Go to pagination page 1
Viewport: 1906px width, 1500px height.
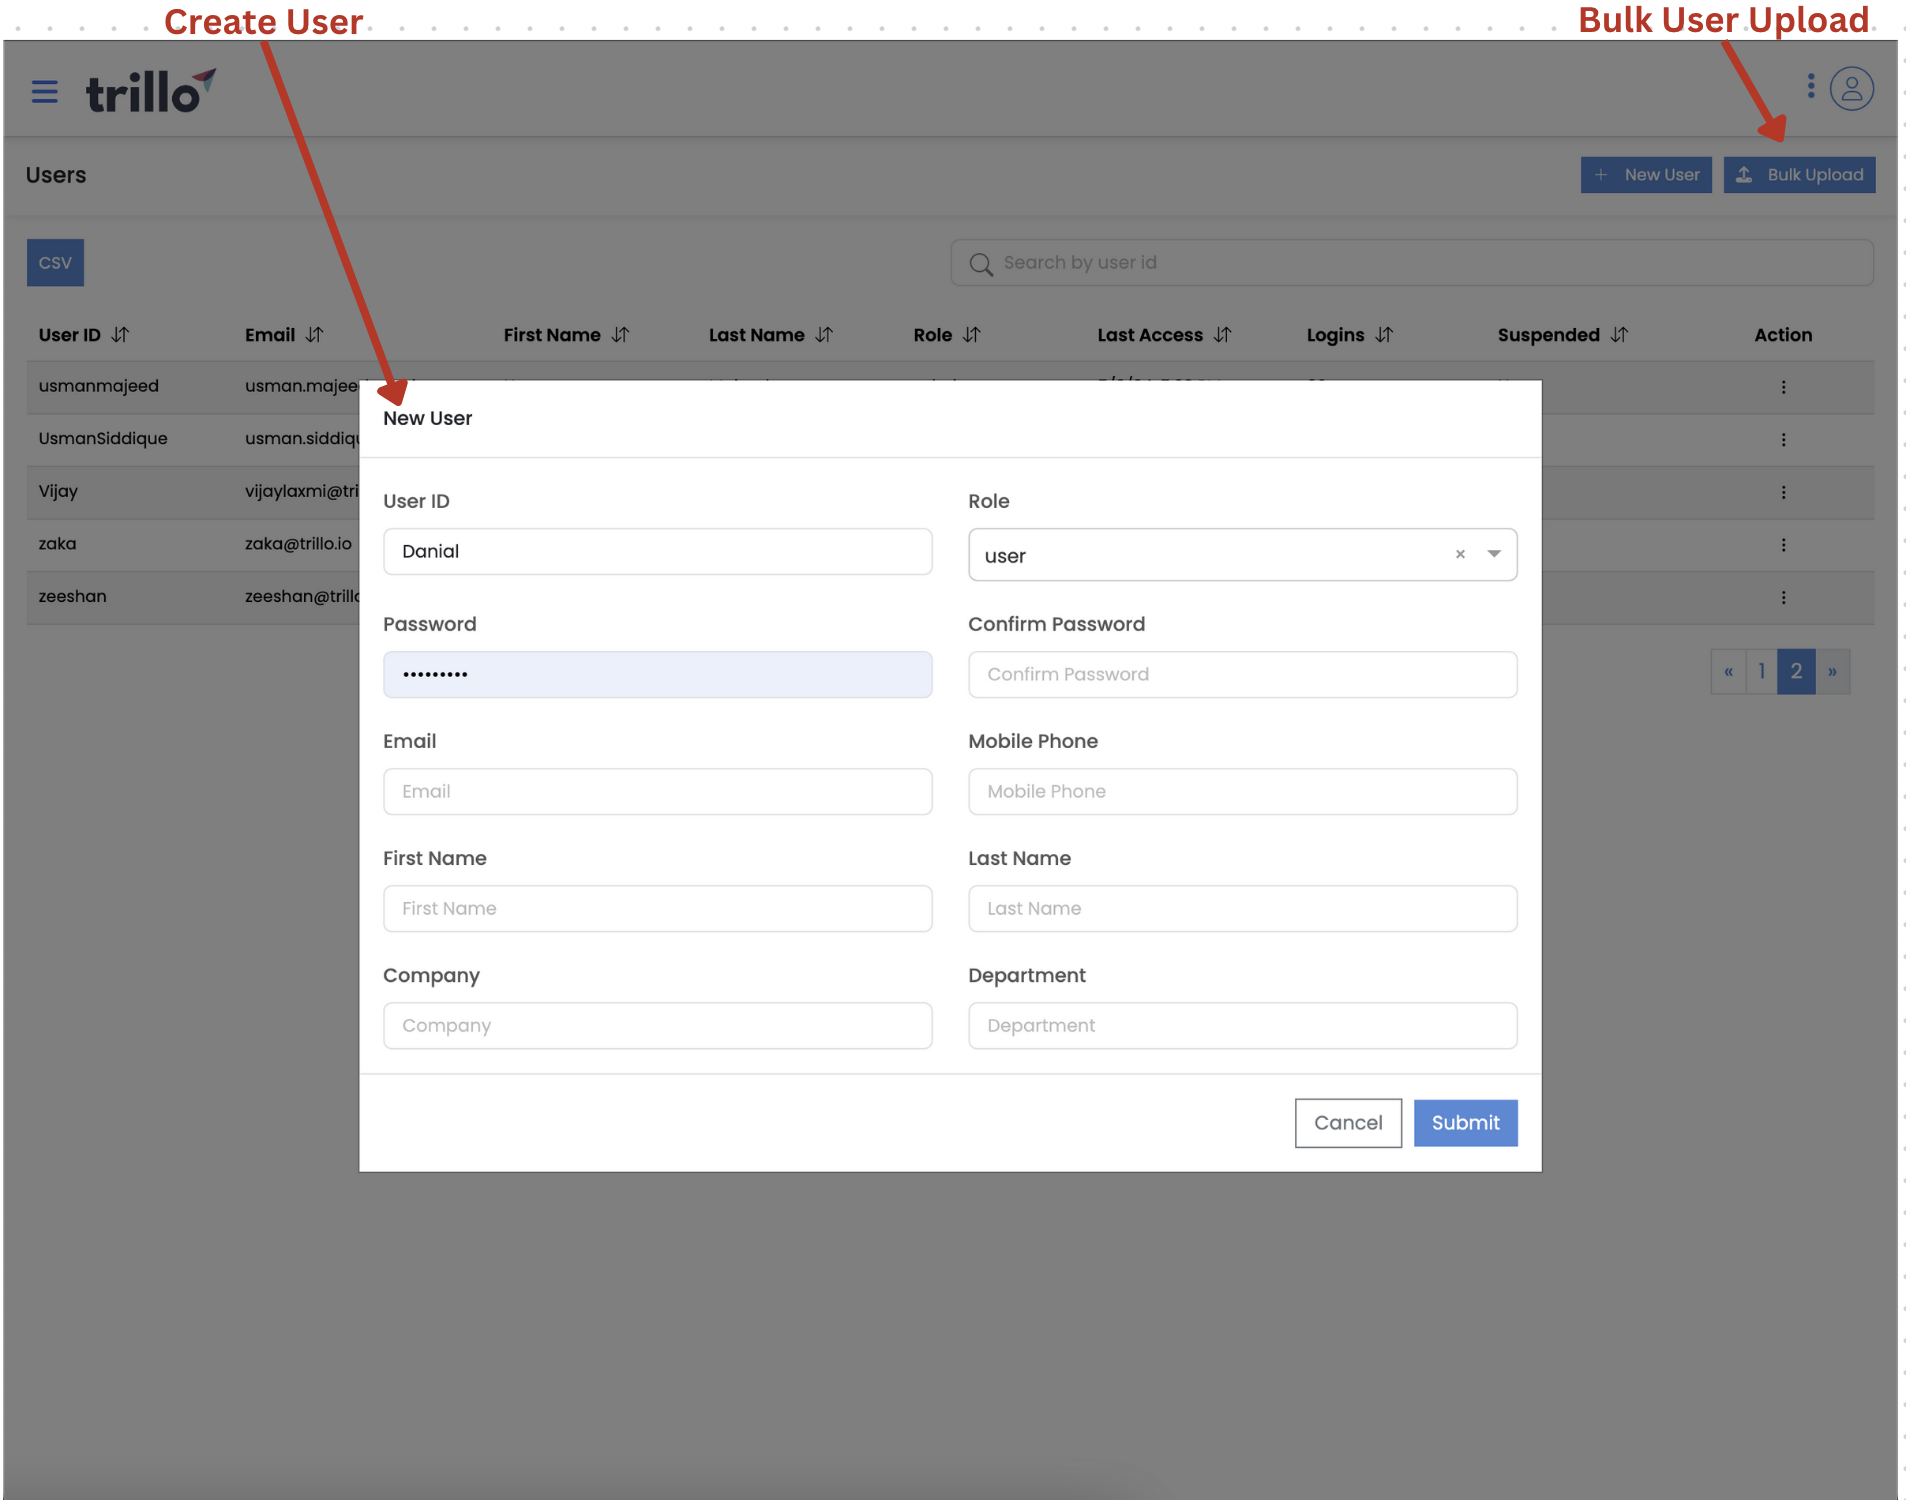pyautogui.click(x=1761, y=672)
